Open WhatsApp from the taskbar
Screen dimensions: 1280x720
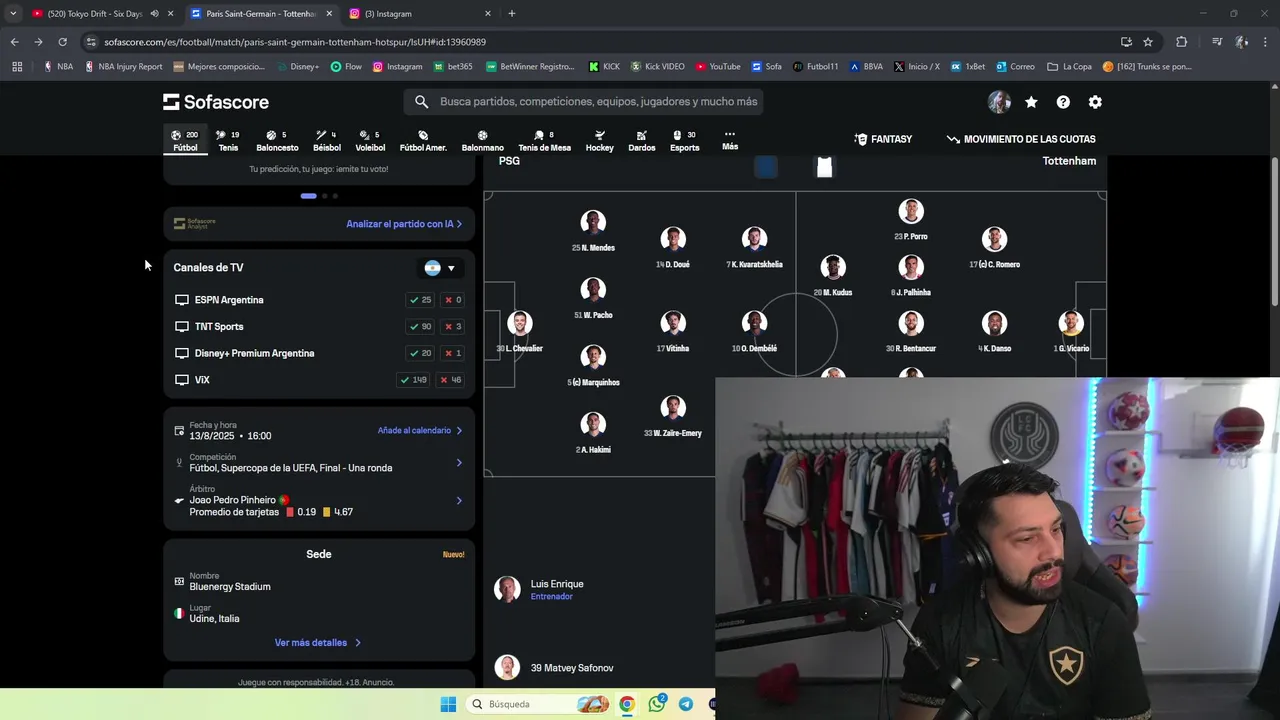tap(656, 704)
